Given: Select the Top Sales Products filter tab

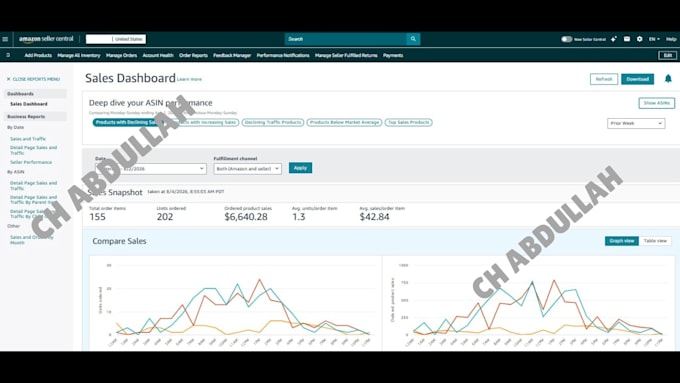Looking at the screenshot, I should click(x=409, y=122).
